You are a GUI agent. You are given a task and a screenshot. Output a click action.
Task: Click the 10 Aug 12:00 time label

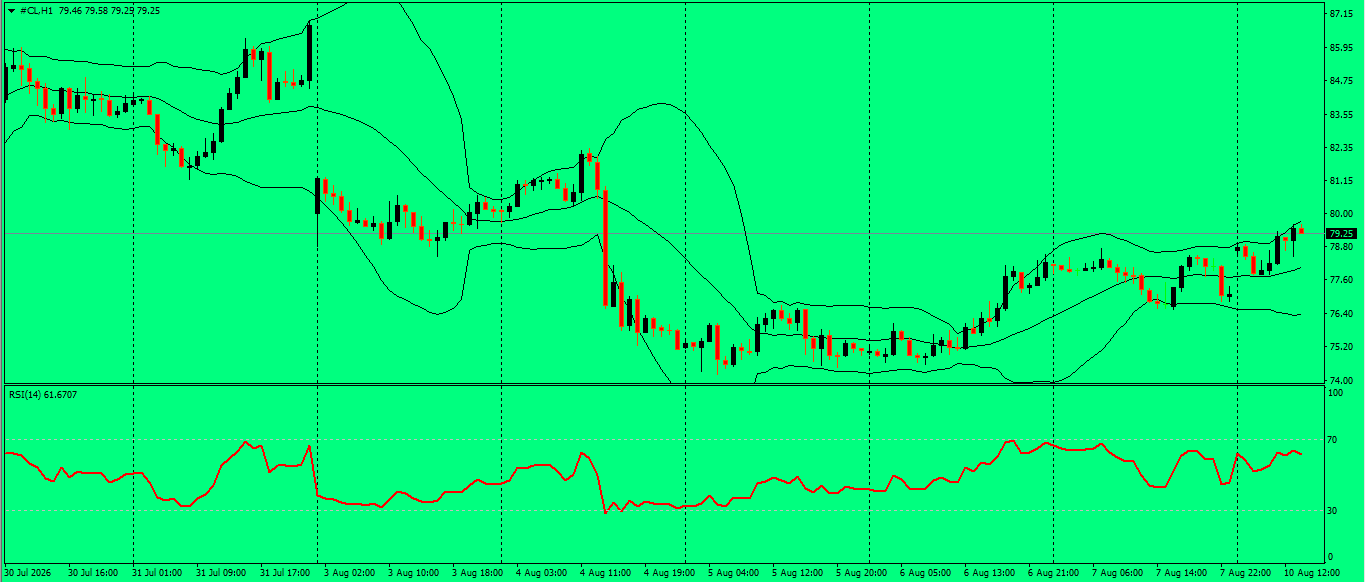tap(1313, 573)
